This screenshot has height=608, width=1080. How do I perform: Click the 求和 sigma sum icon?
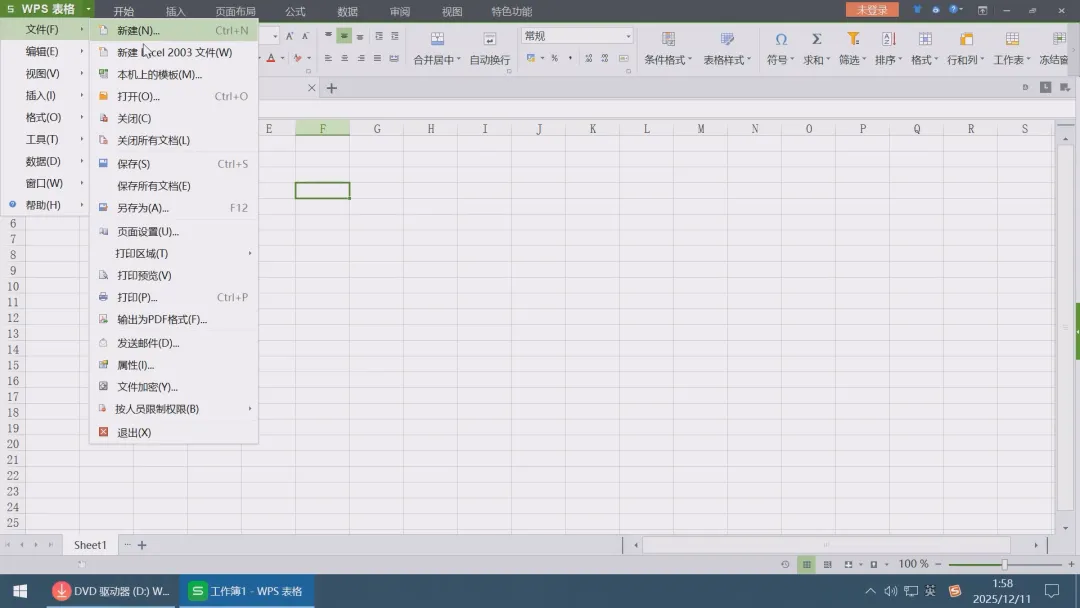click(816, 39)
